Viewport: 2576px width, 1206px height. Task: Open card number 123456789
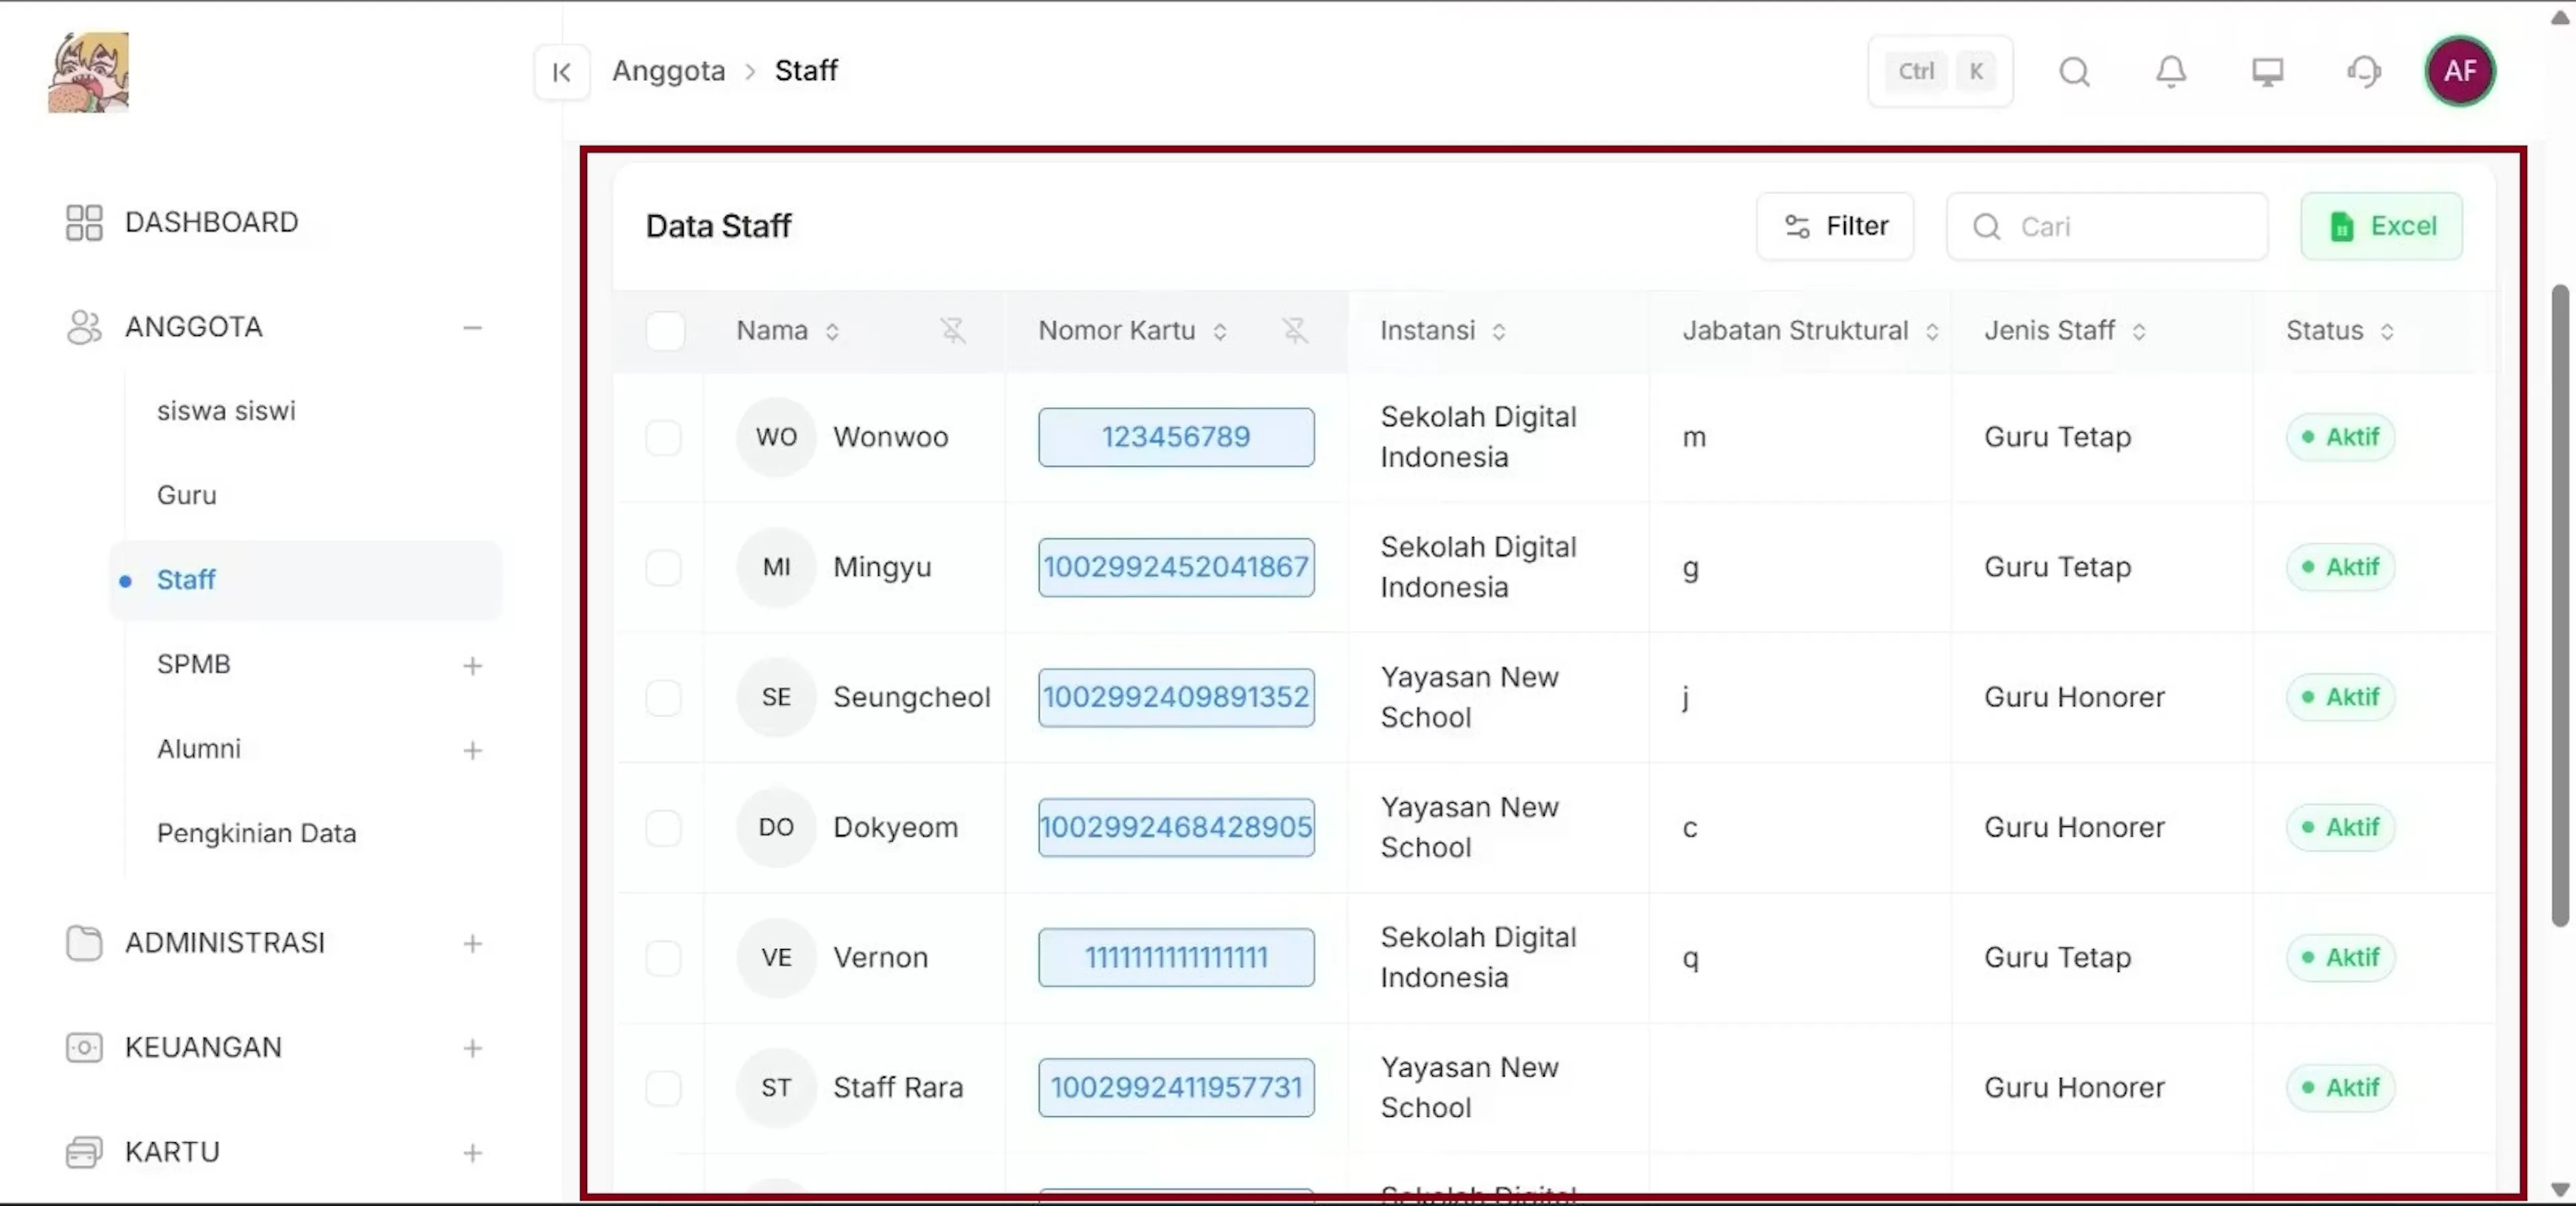(x=1176, y=437)
